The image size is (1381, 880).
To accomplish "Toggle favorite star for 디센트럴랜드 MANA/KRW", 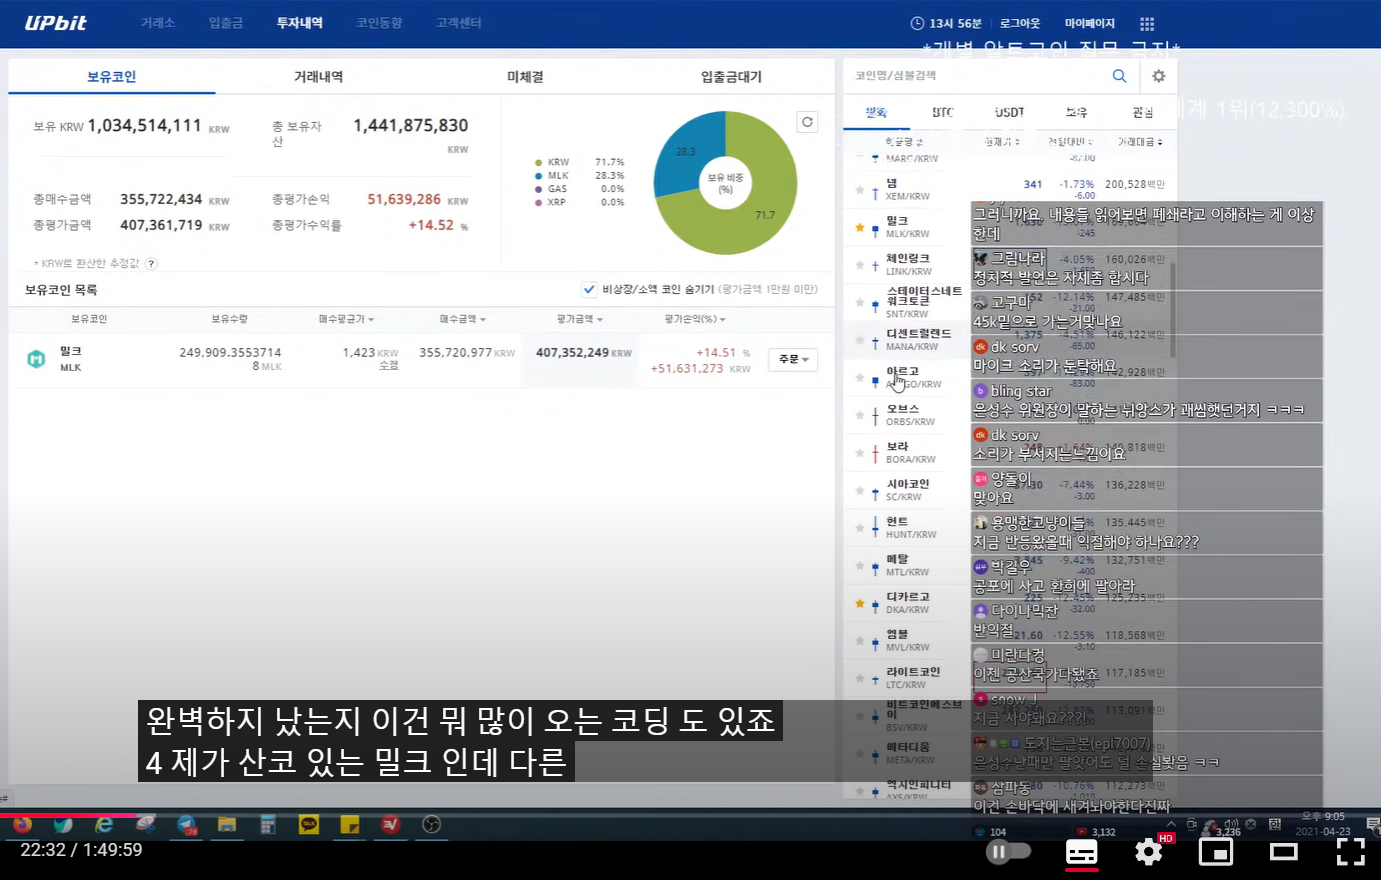I will [860, 340].
